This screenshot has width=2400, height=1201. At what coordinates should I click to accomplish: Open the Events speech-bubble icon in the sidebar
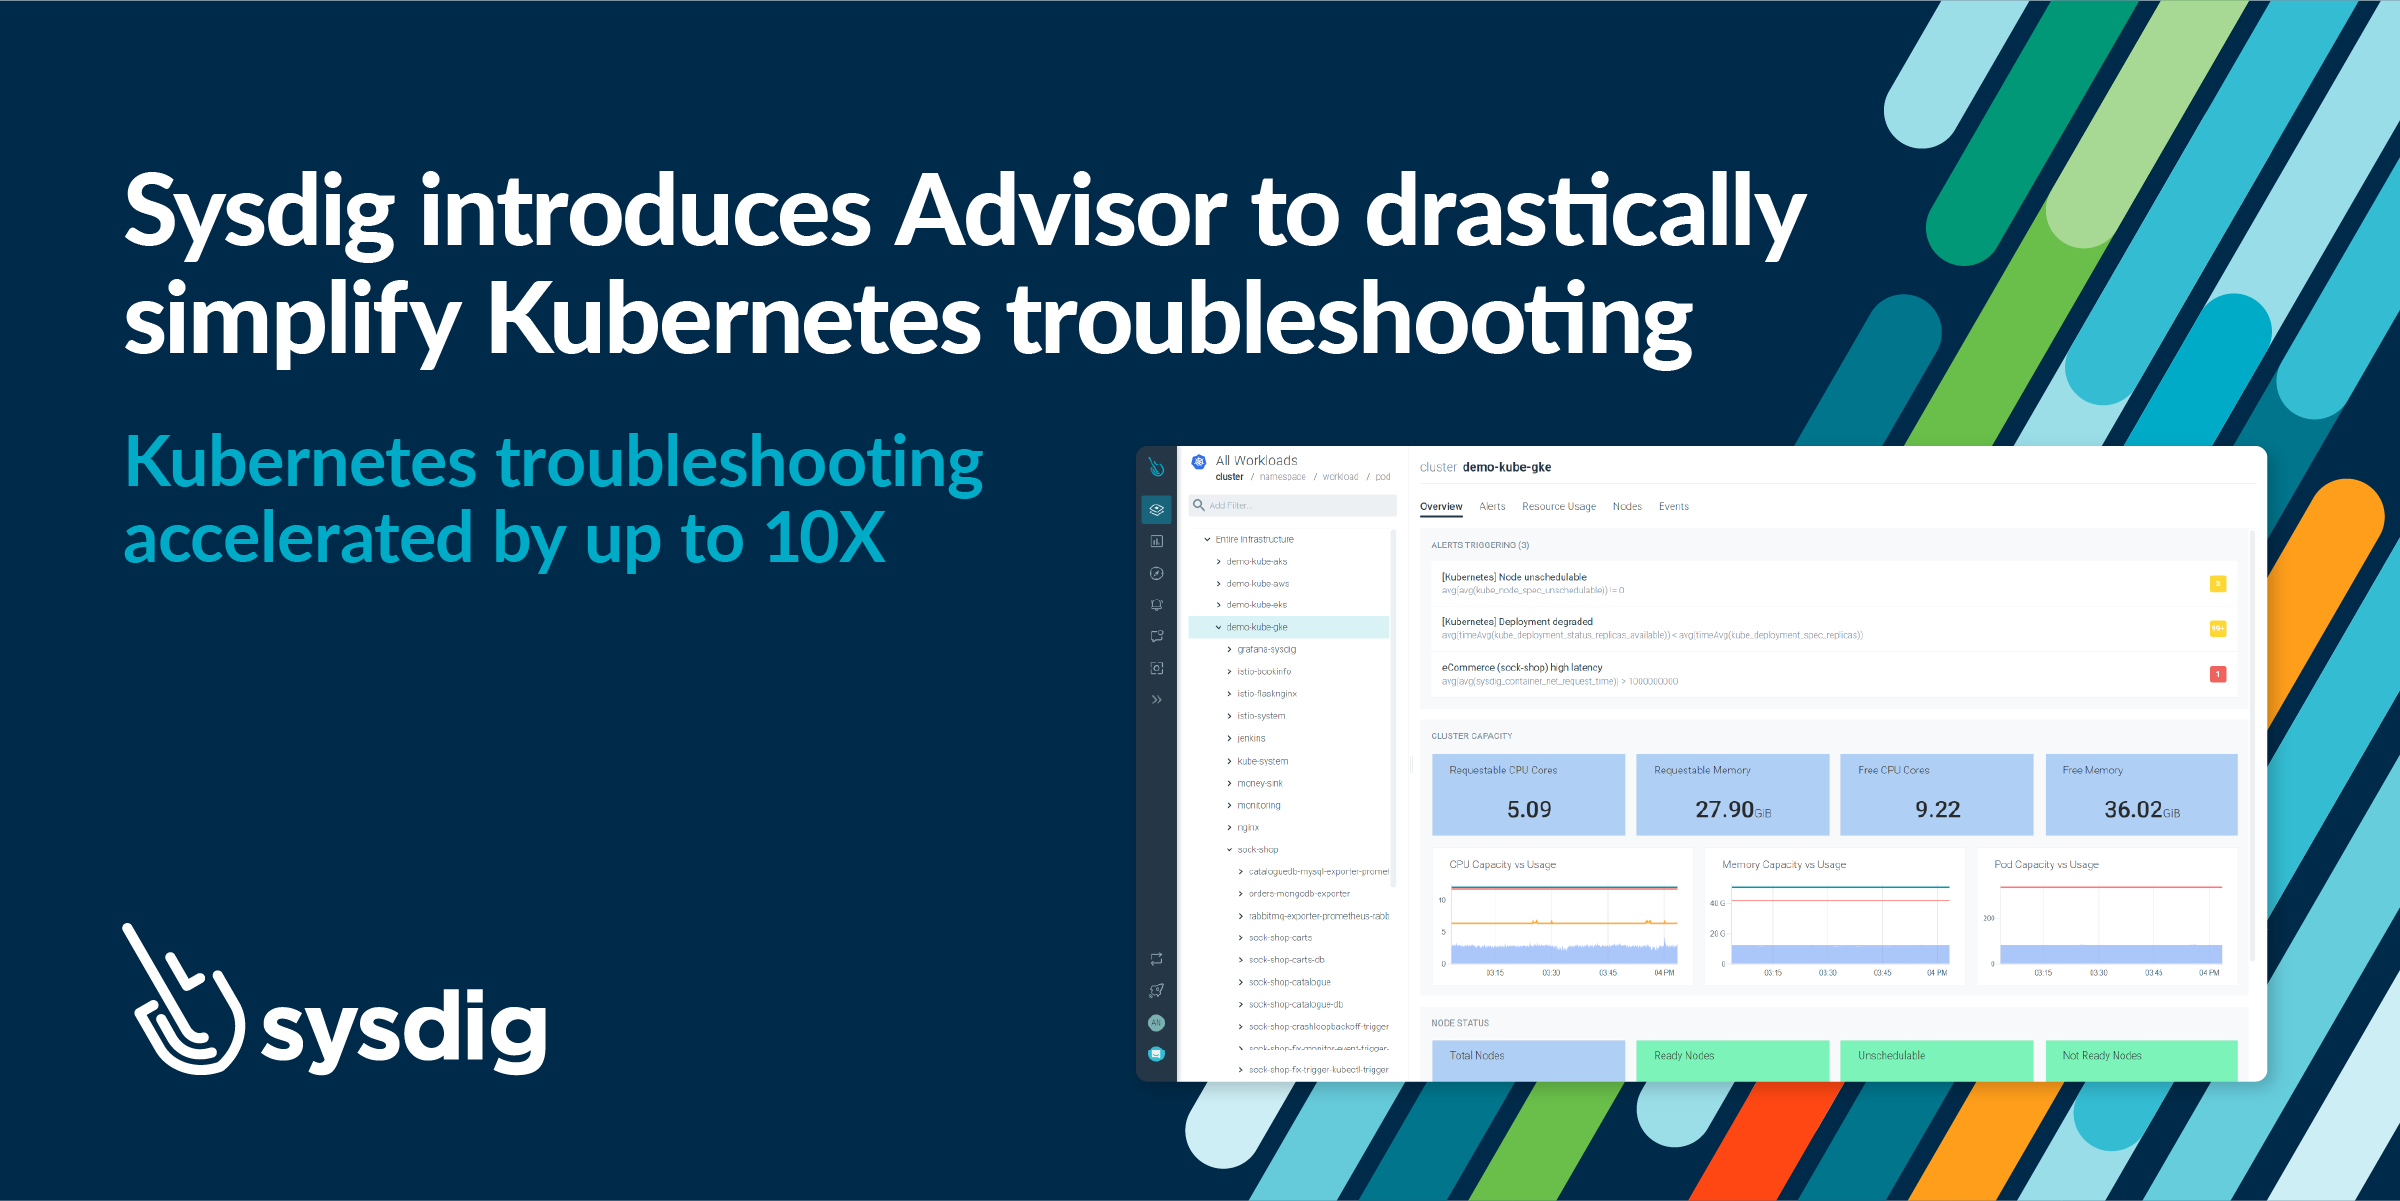1156,636
